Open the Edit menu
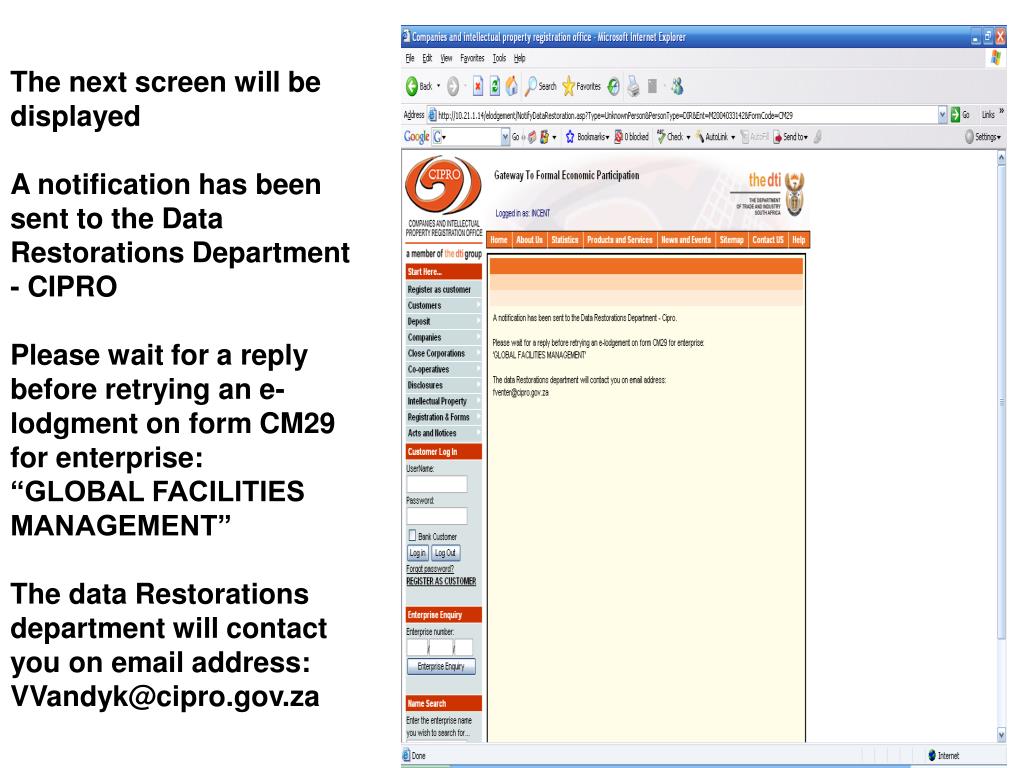The image size is (1024, 768). point(426,58)
